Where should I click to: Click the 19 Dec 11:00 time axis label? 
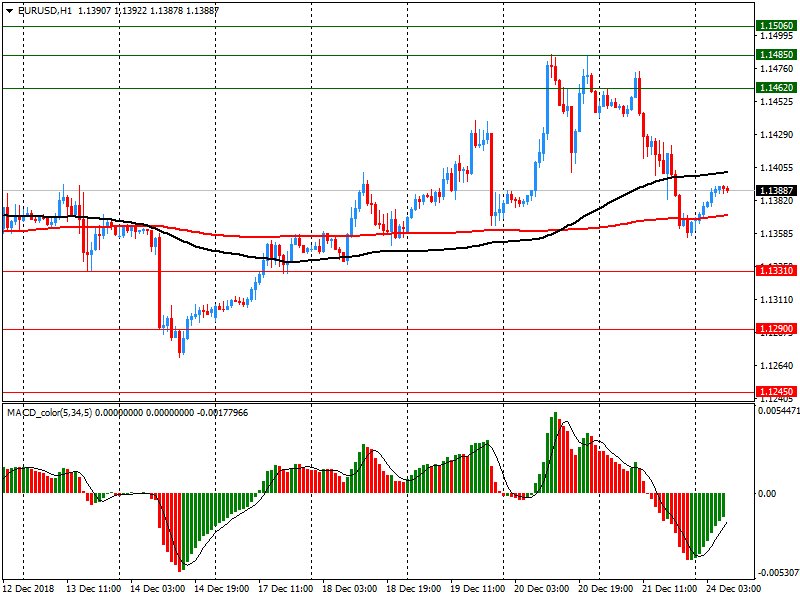coord(478,591)
